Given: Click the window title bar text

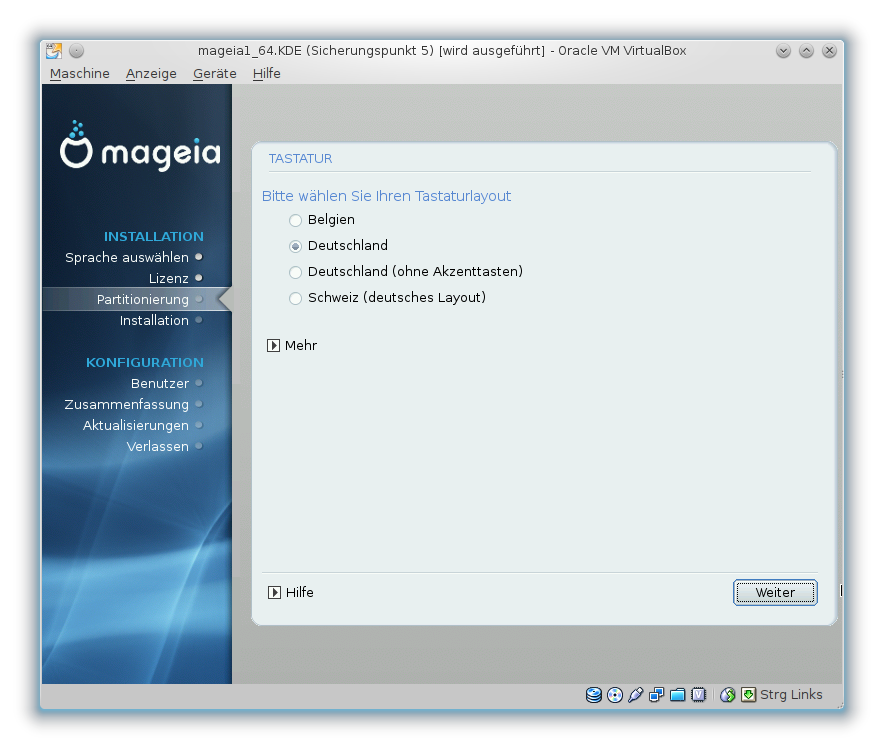Looking at the screenshot, I should pos(442,51).
